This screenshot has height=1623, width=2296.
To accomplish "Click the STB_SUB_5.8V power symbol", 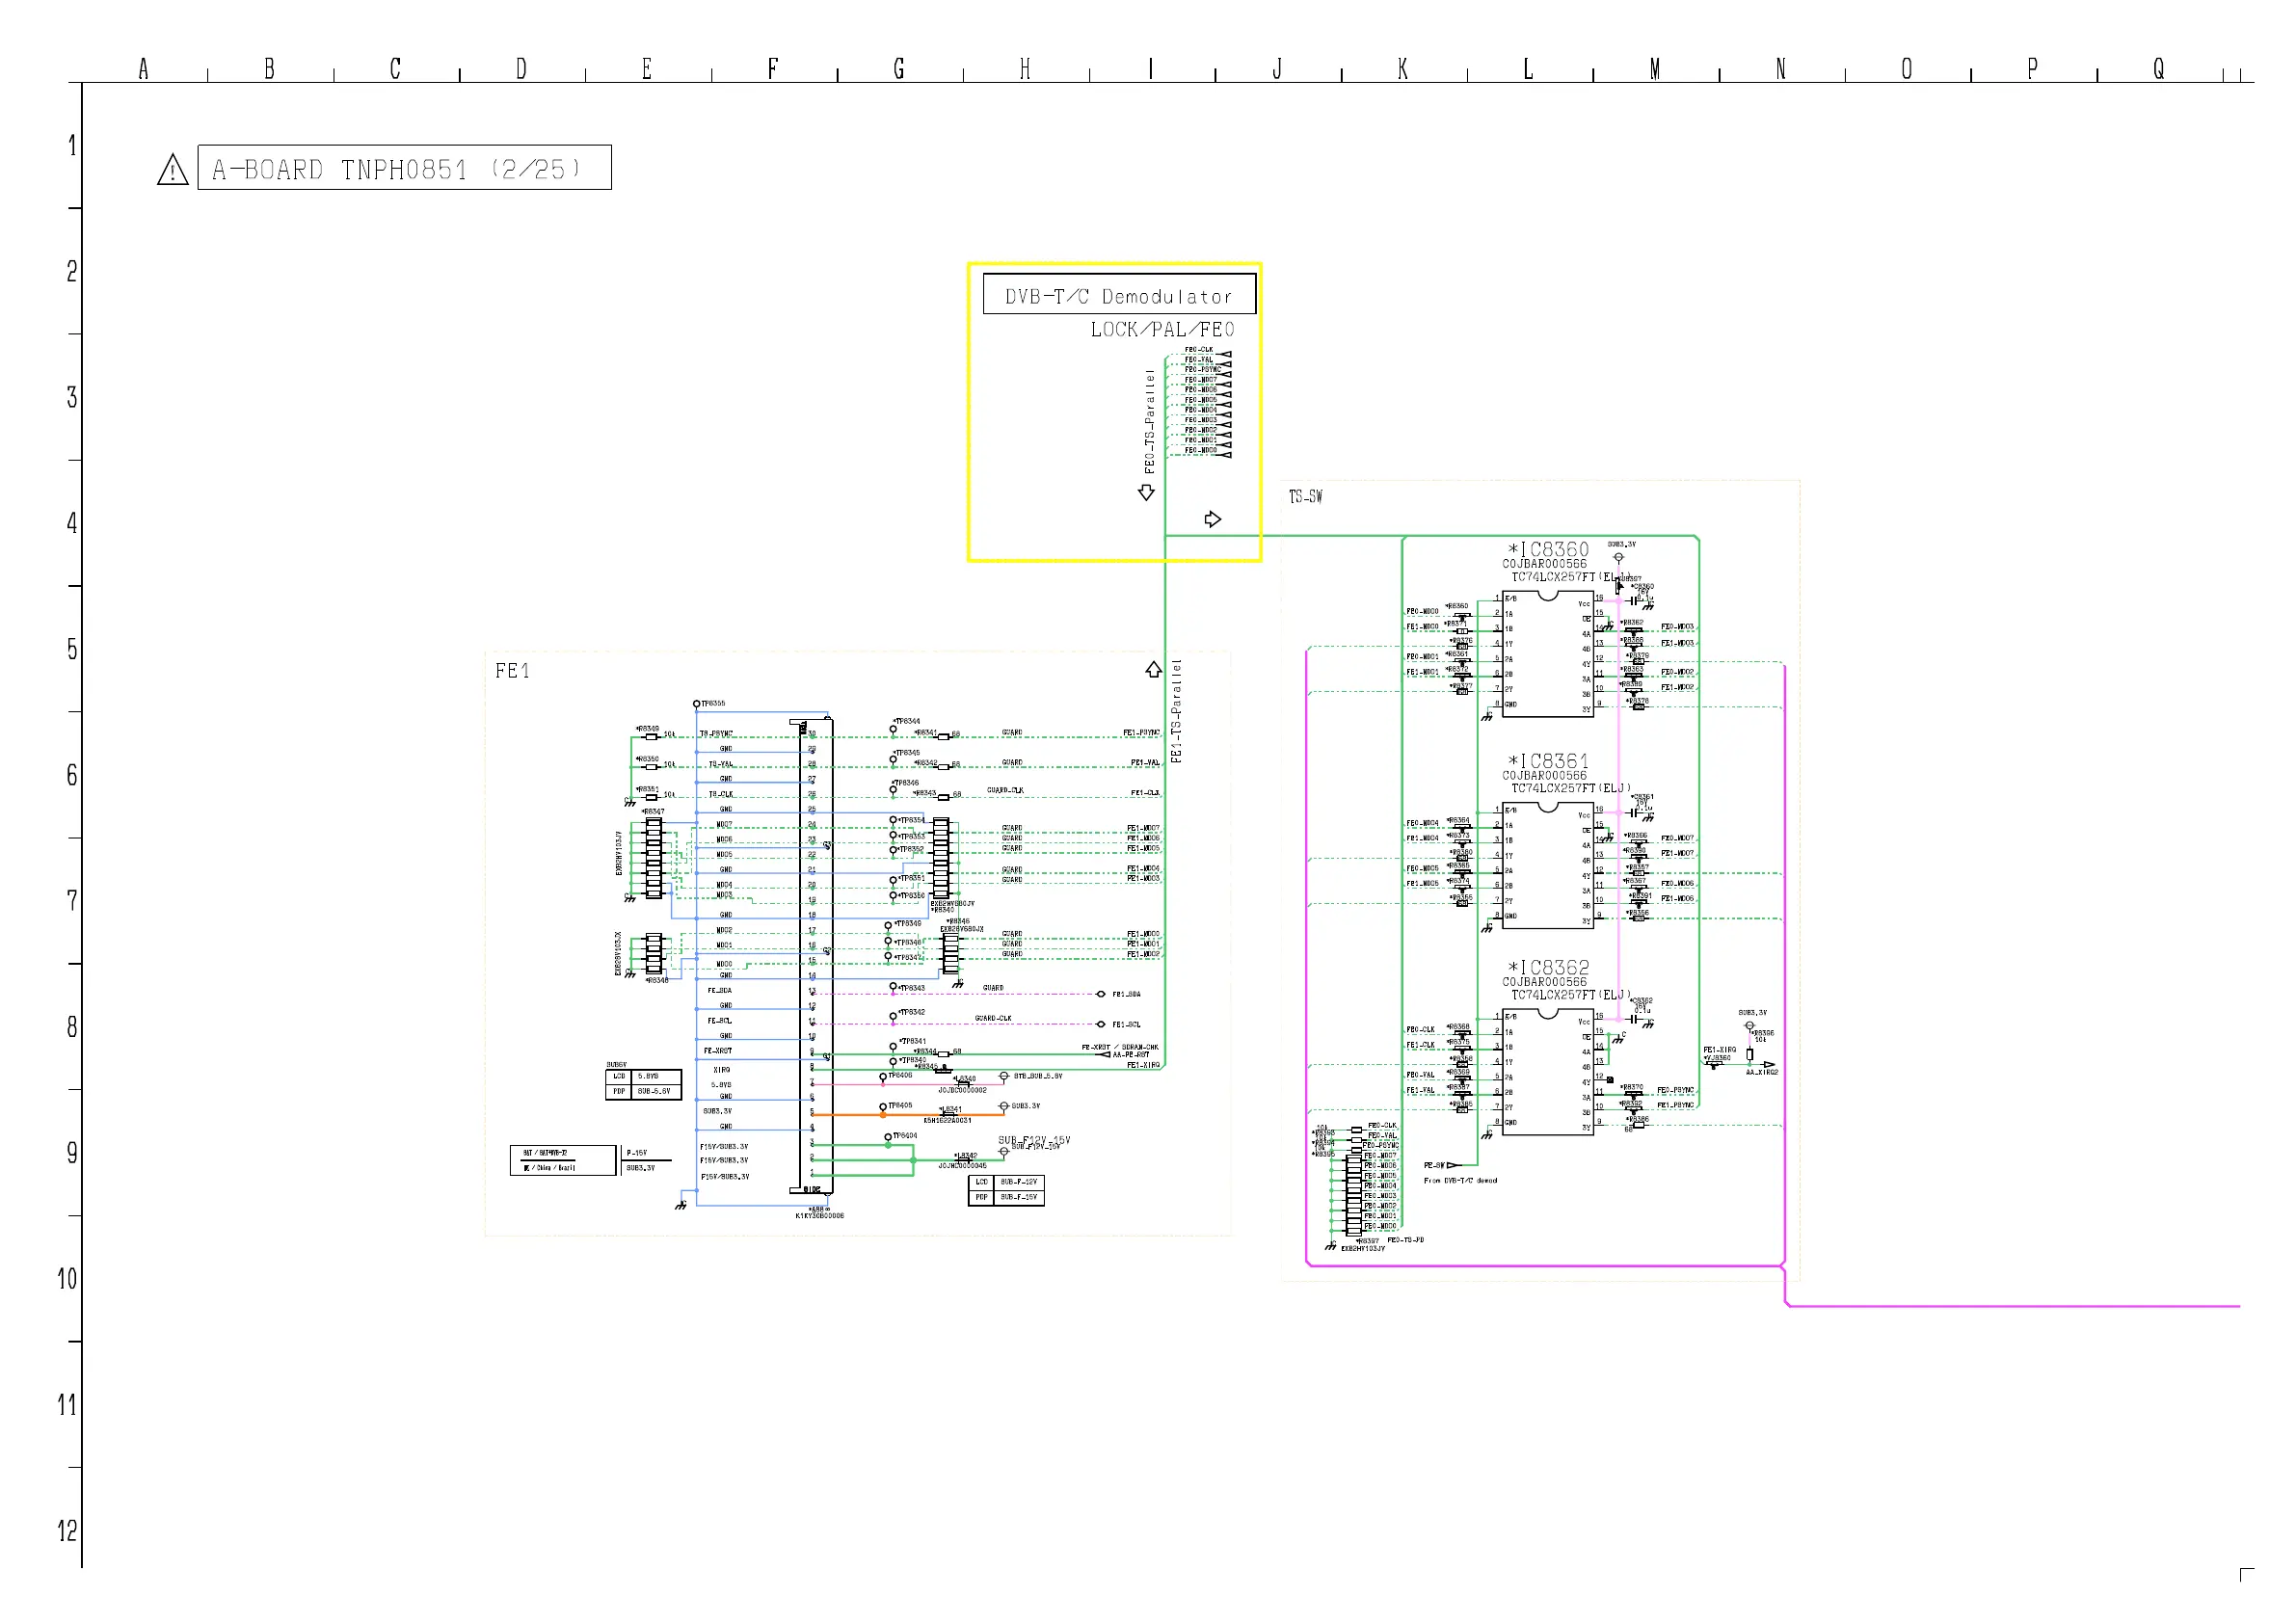I will (1004, 1077).
